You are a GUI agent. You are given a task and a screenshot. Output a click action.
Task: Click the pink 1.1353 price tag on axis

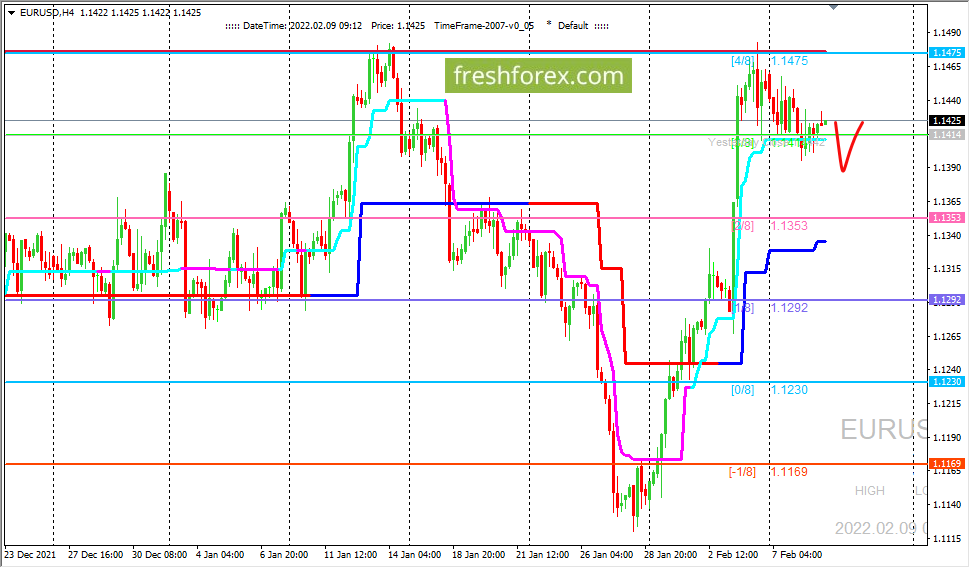946,218
